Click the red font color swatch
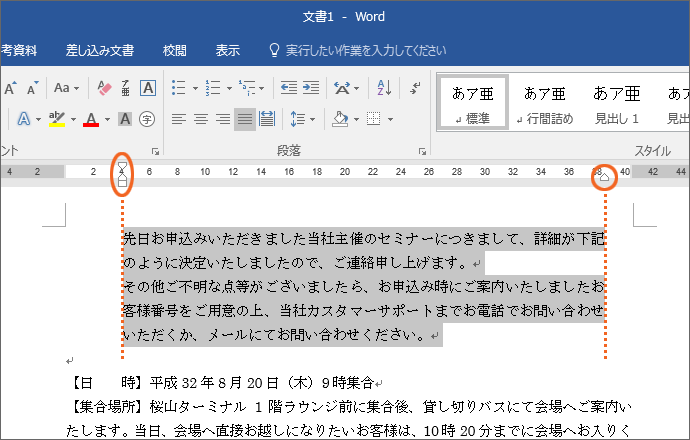The width and height of the screenshot is (690, 440). tap(91, 119)
